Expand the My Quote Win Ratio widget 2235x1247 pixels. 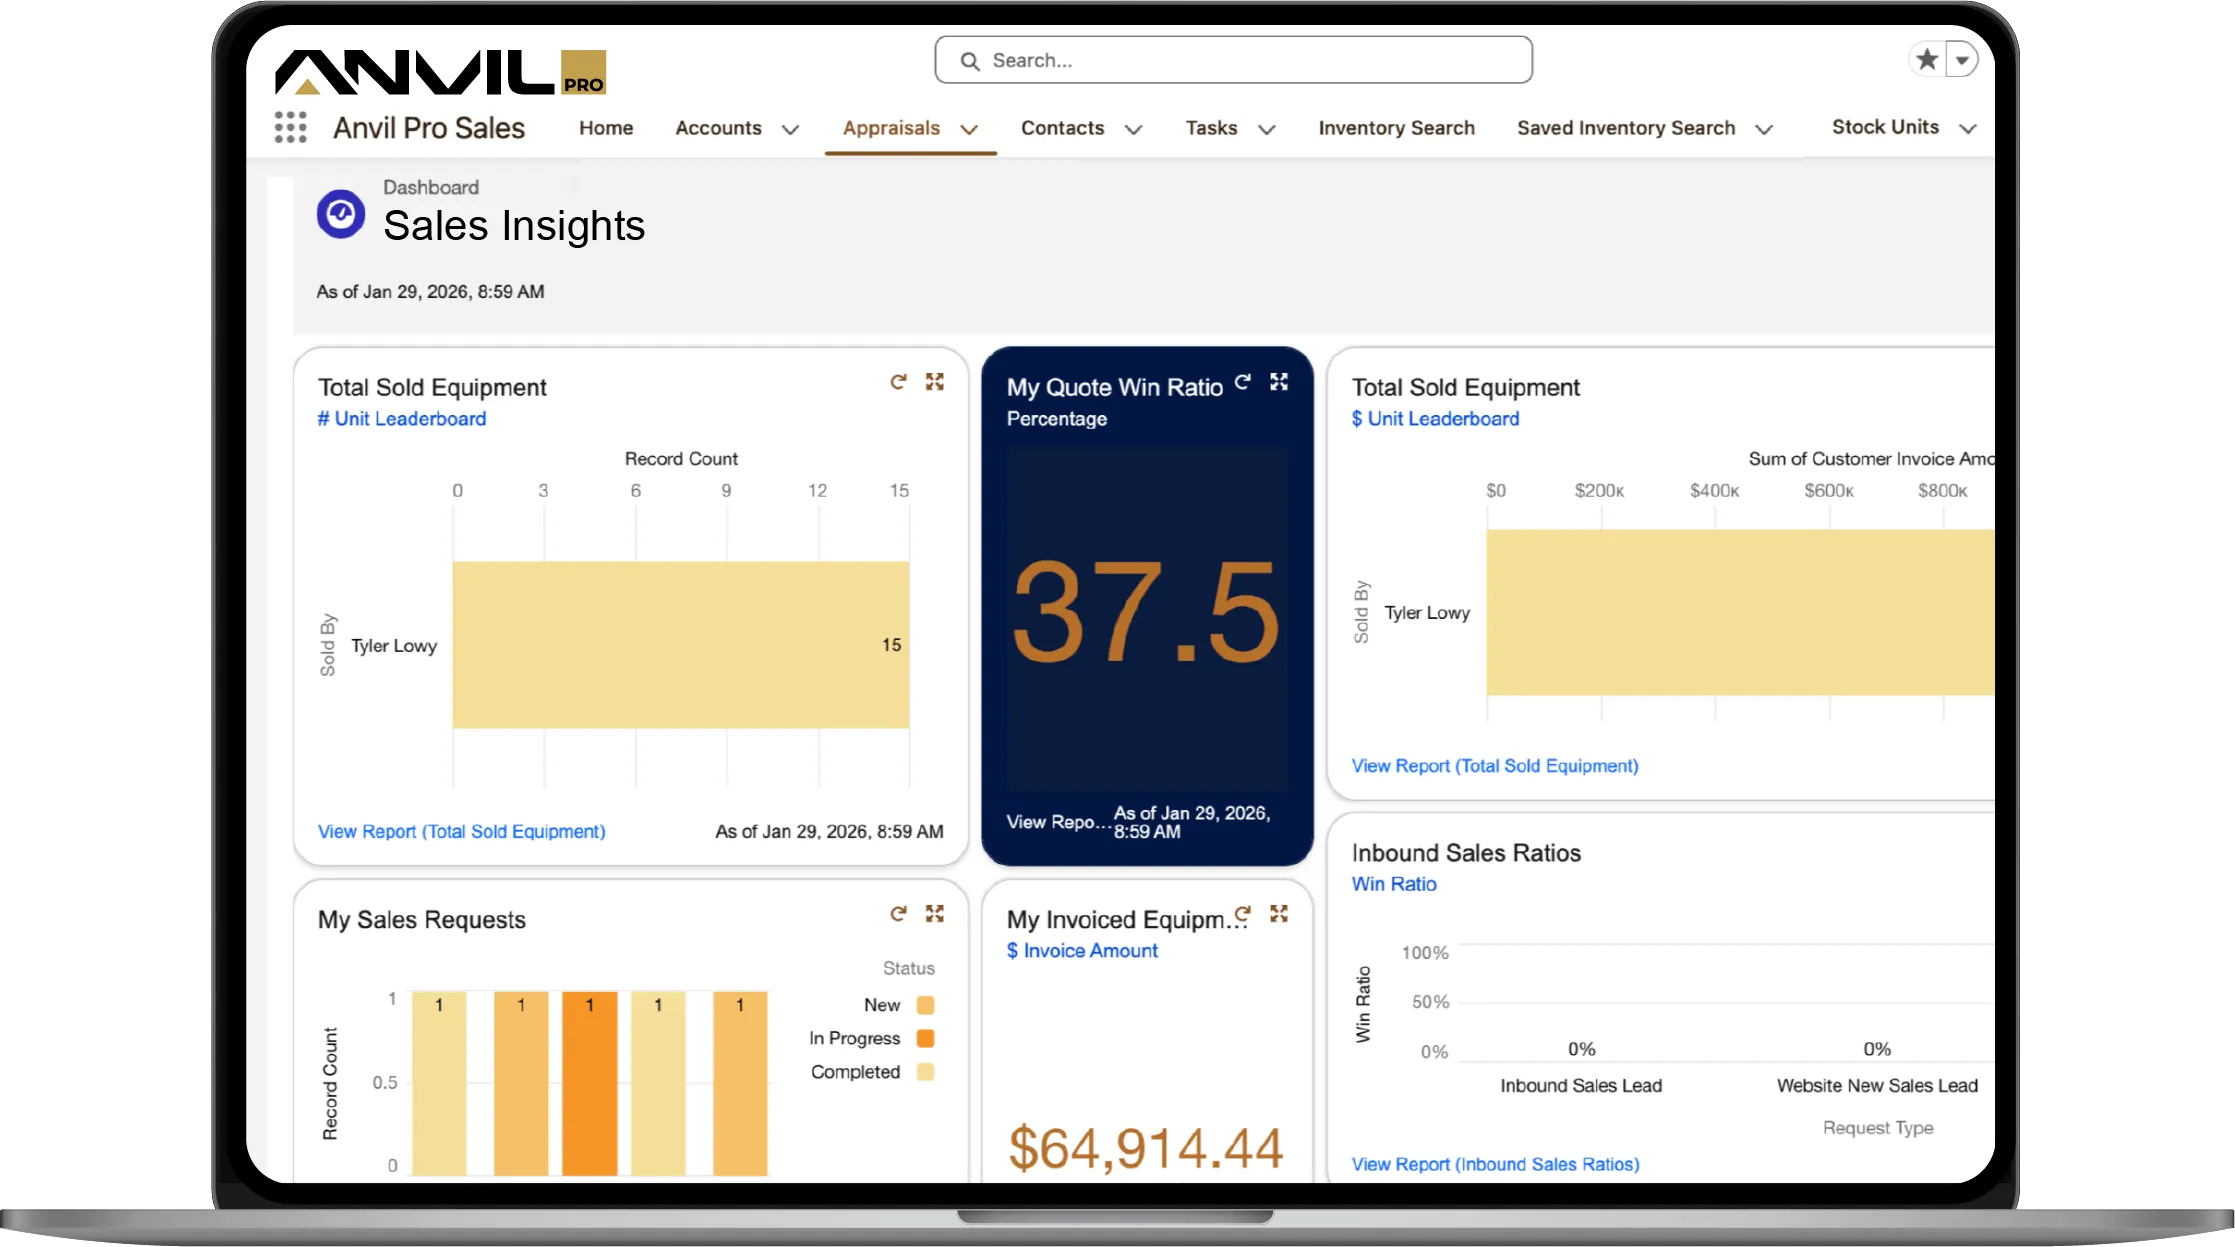point(1279,382)
